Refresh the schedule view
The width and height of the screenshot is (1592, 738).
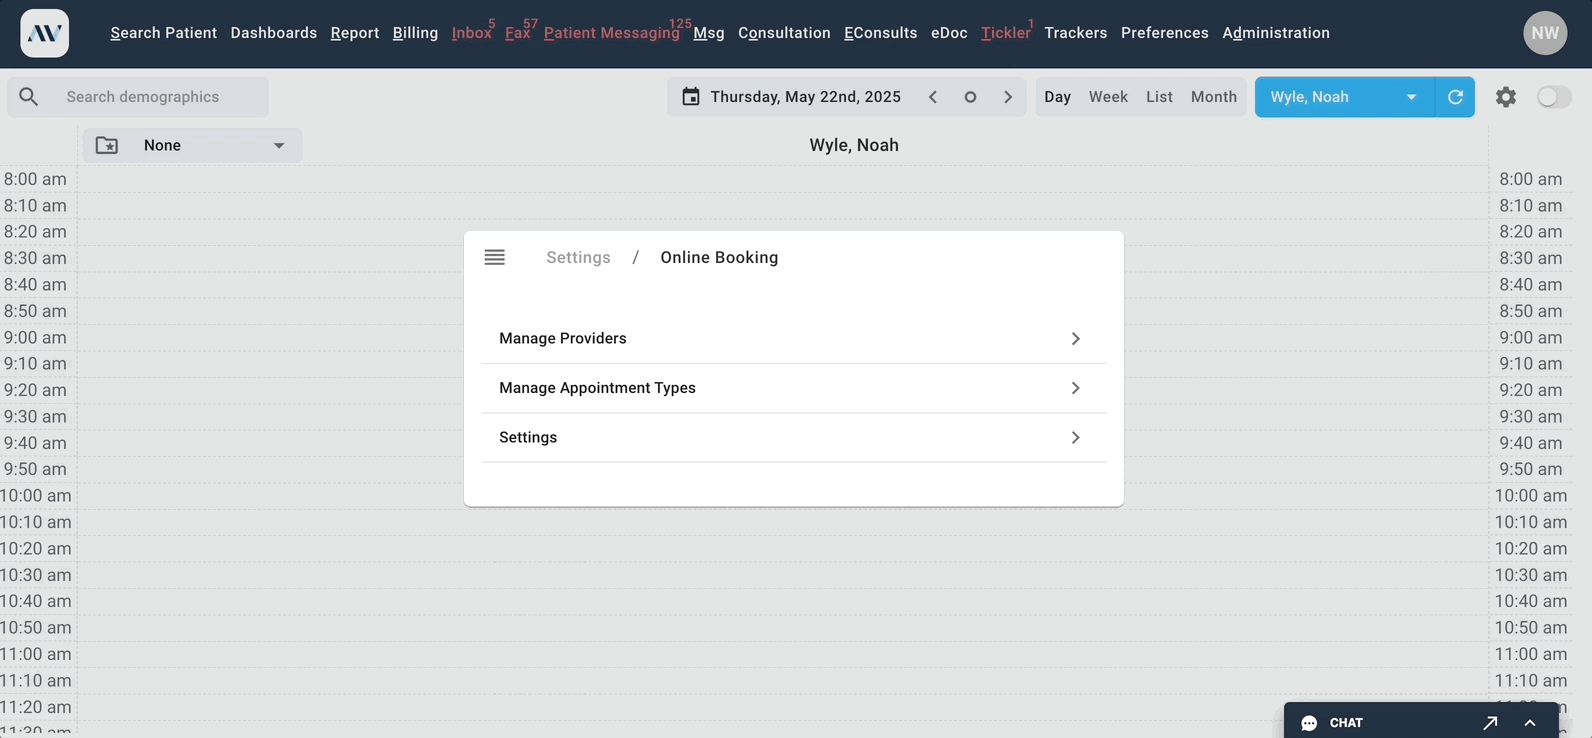[1455, 97]
